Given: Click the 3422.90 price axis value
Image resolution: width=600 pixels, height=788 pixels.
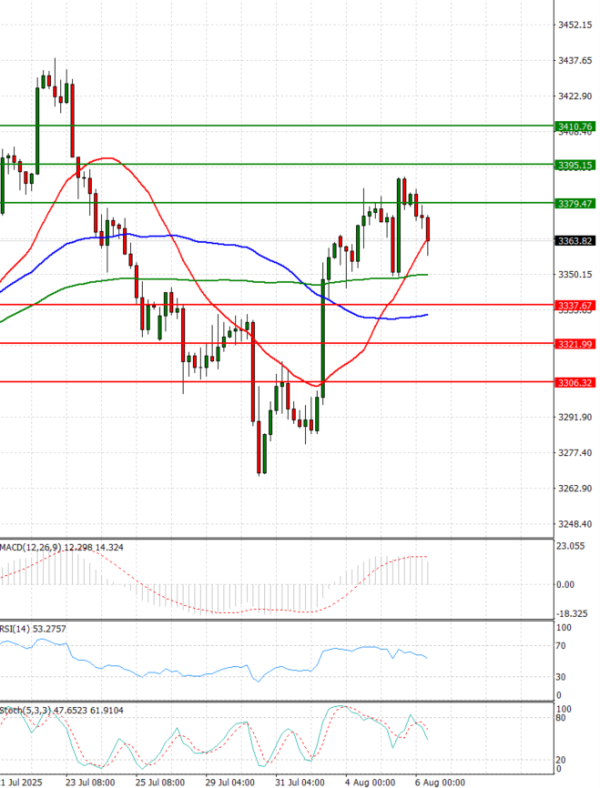Looking at the screenshot, I should (575, 96).
